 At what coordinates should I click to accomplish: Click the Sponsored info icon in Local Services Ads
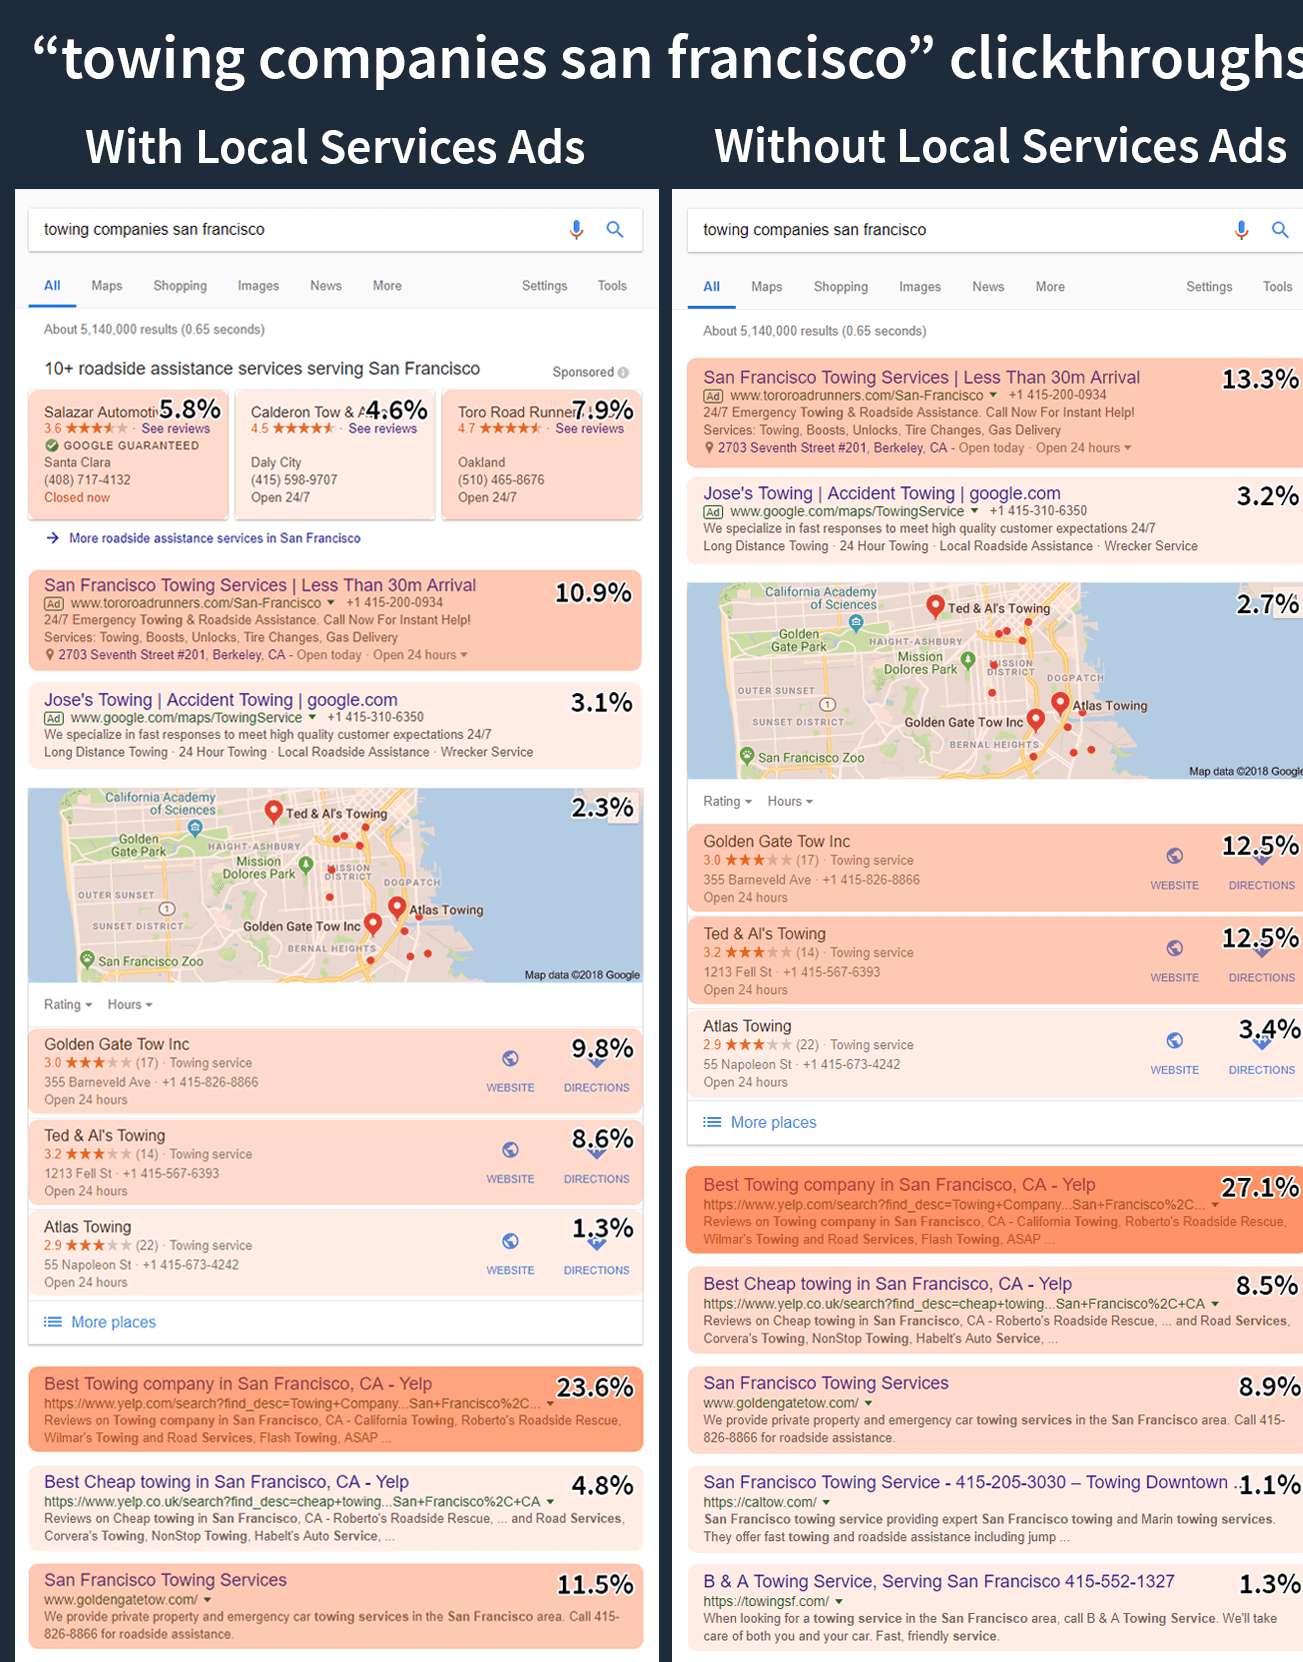pos(623,372)
